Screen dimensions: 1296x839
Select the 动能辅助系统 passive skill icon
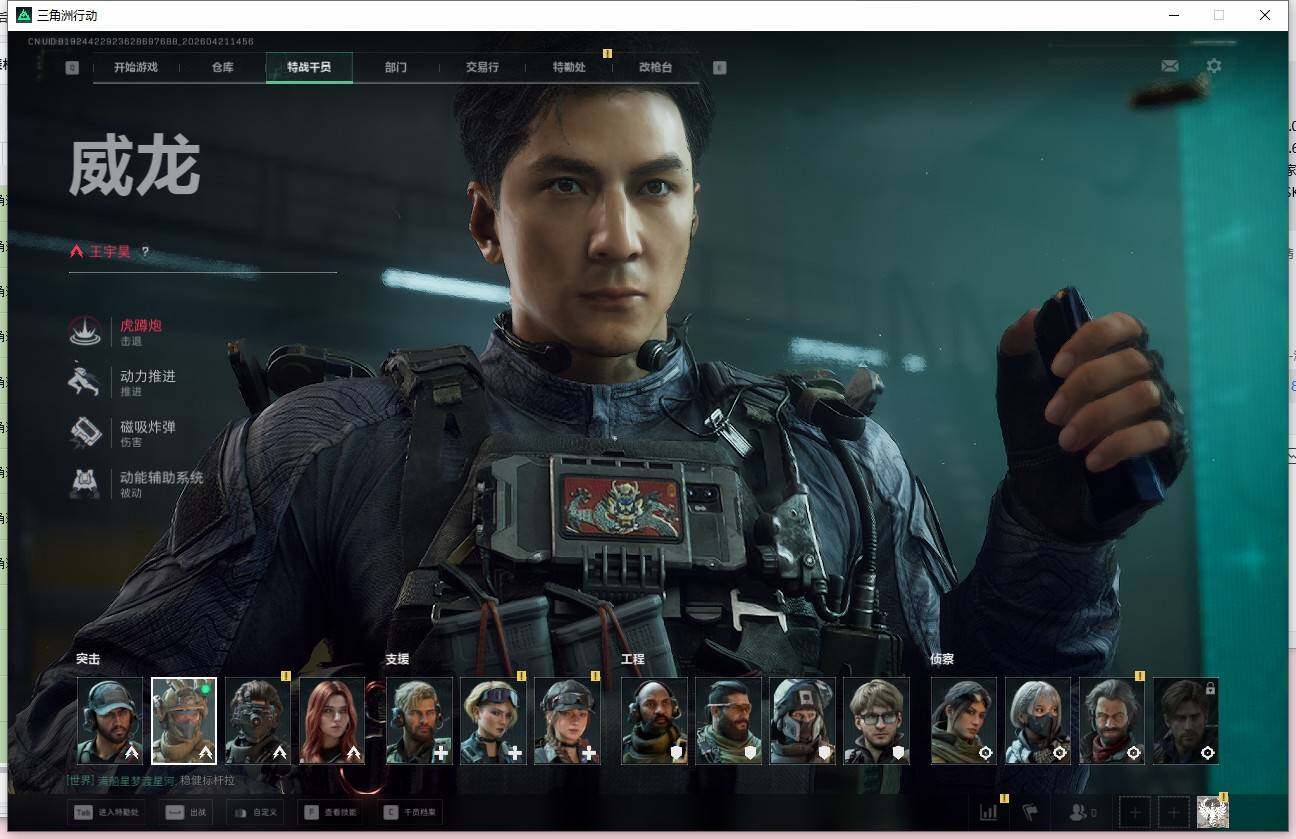(85, 483)
